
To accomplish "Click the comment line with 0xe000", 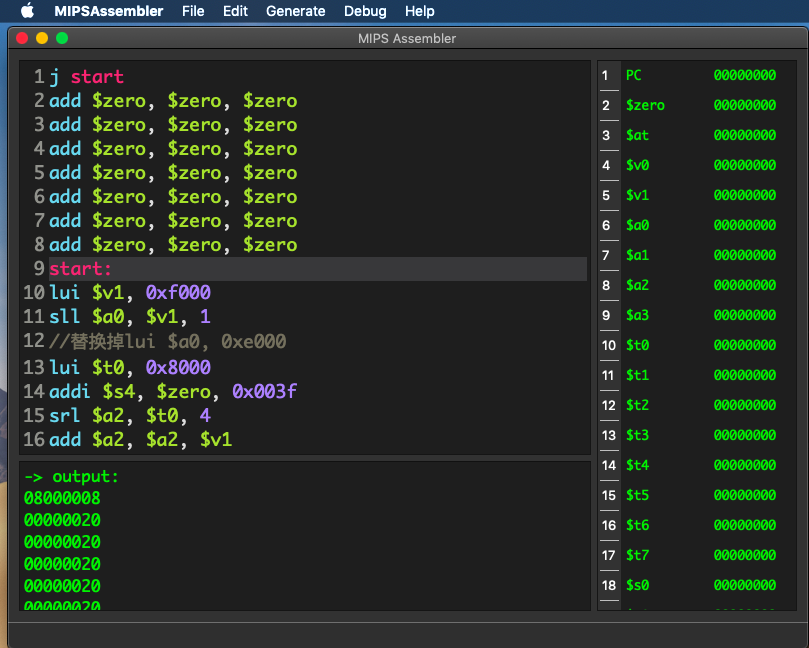I will coord(168,341).
